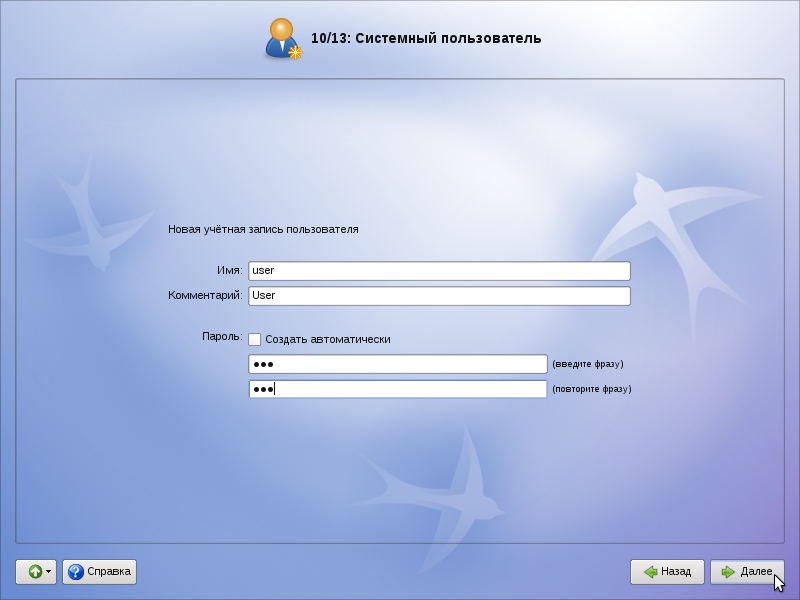Click the "Имя:" label
Viewport: 800px width, 600px height.
pyautogui.click(x=229, y=270)
